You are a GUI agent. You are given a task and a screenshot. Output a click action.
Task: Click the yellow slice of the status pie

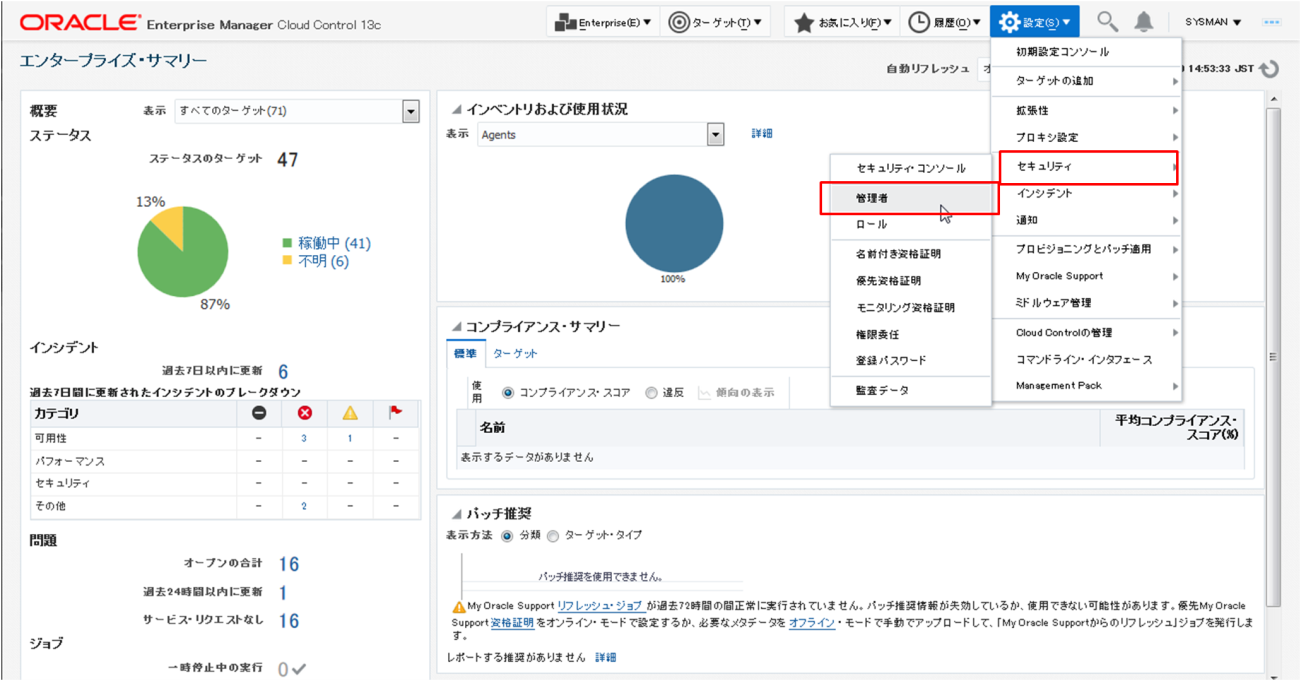pyautogui.click(x=170, y=225)
